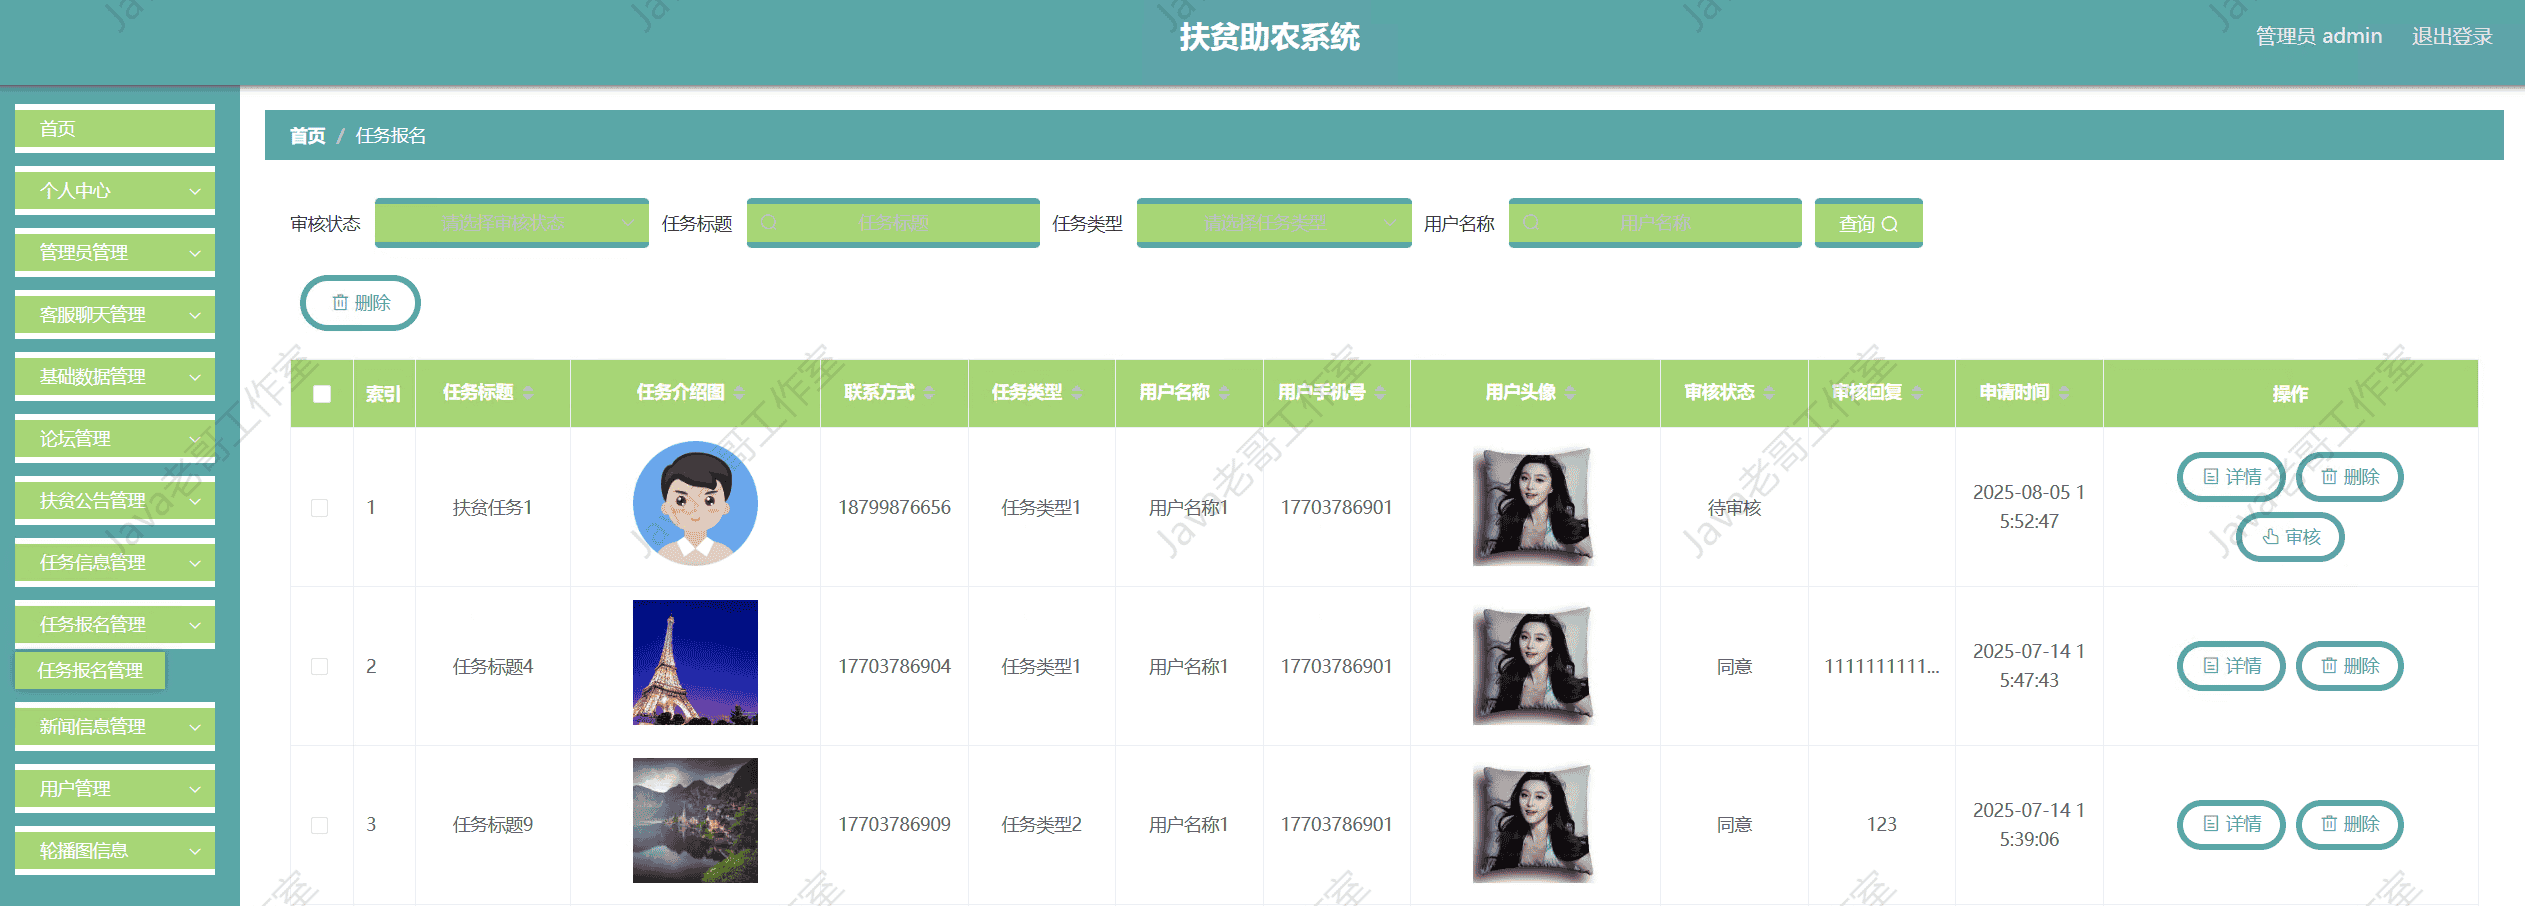Screen dimensions: 2525x906
Task: Tick the checkbox for row 任务标题4
Action: coord(320,666)
